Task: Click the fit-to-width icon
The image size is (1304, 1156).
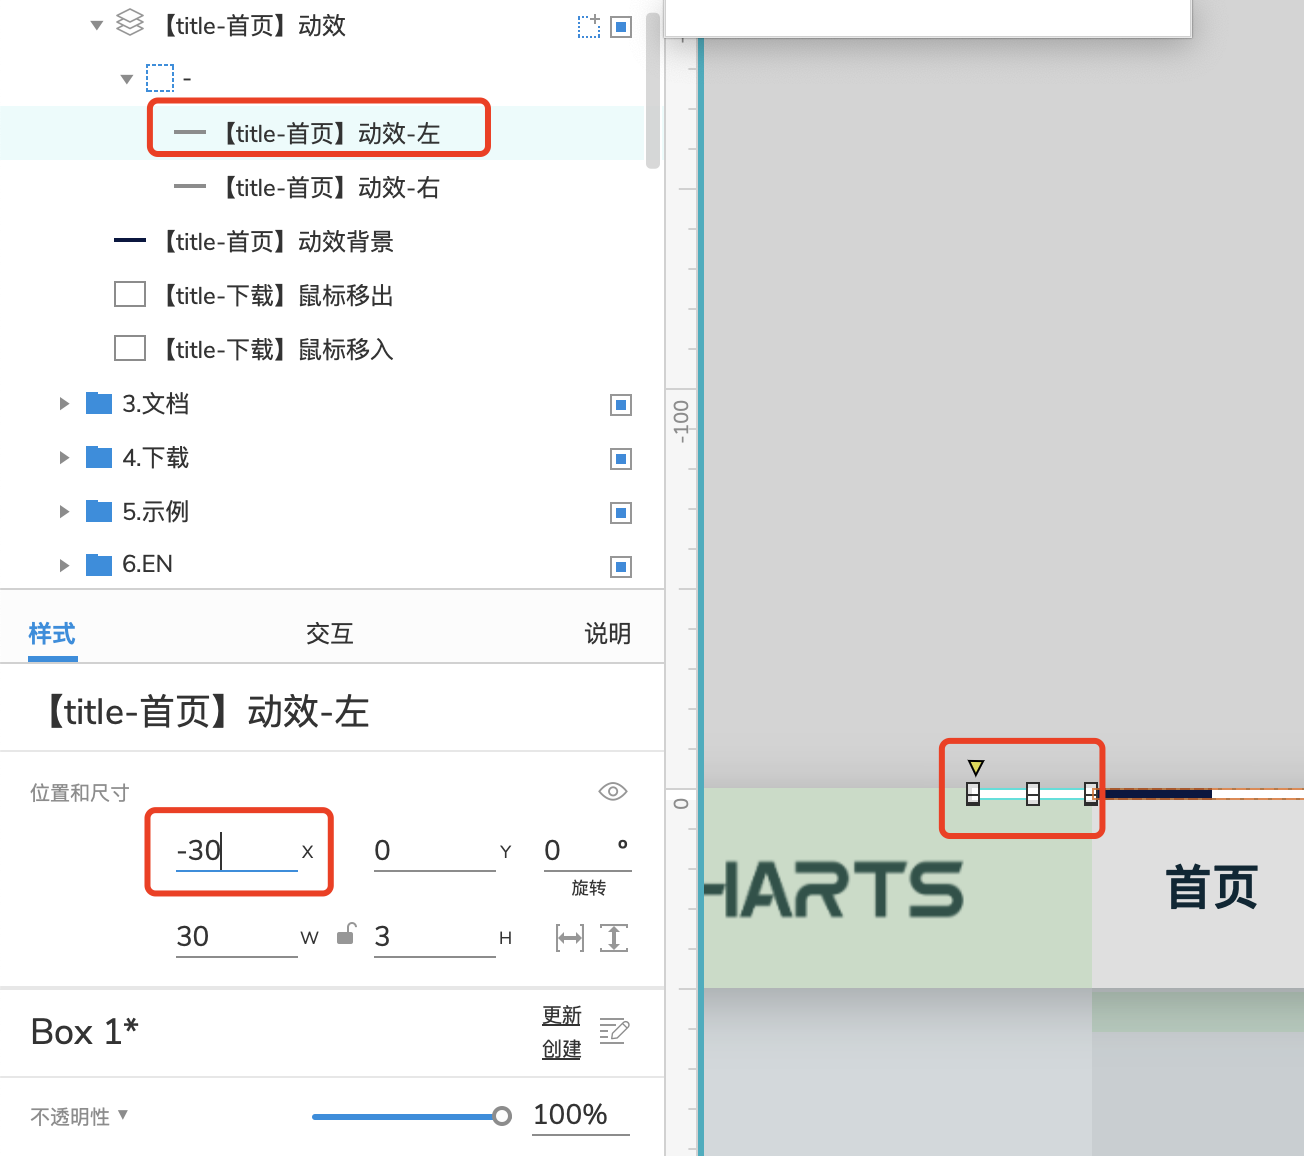Action: pos(570,938)
